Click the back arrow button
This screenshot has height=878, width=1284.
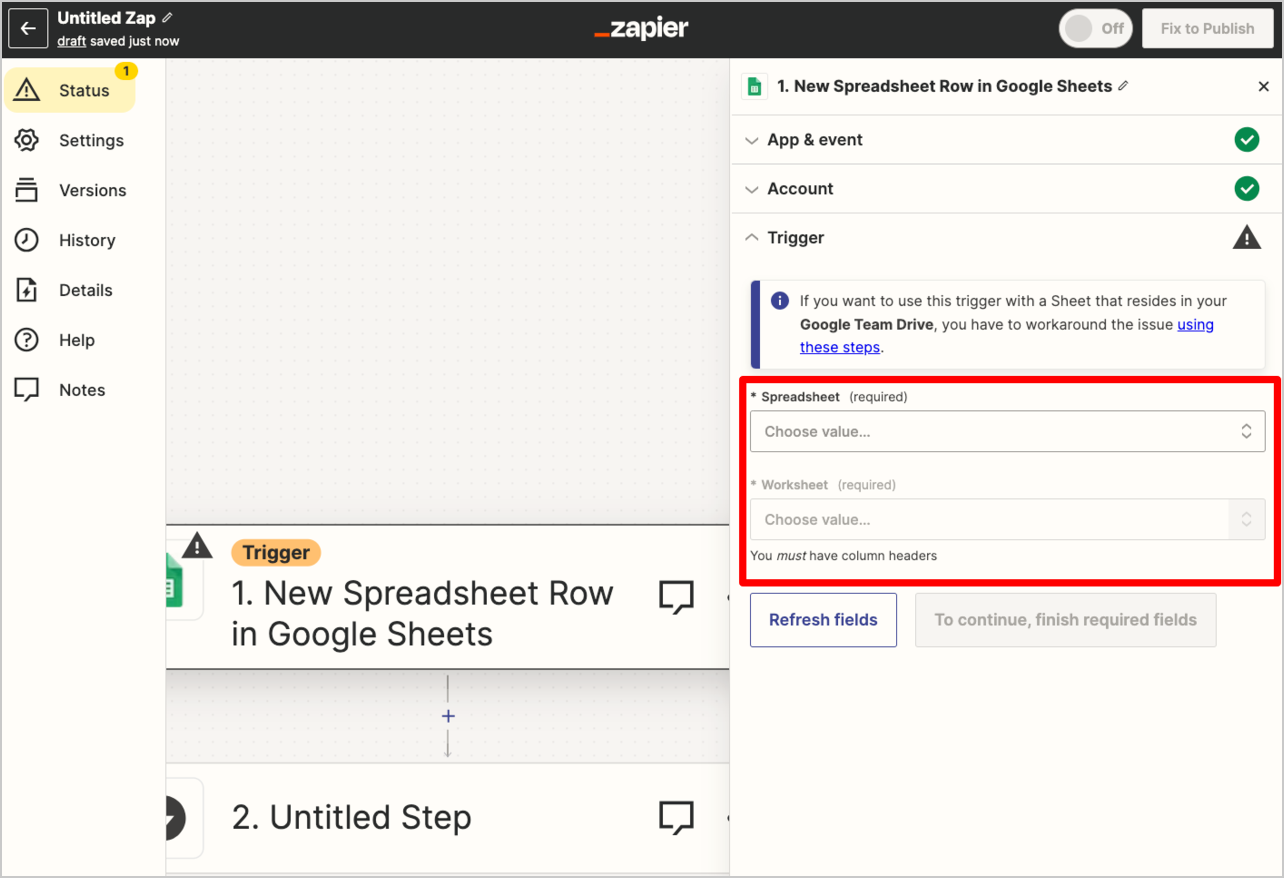tap(28, 29)
